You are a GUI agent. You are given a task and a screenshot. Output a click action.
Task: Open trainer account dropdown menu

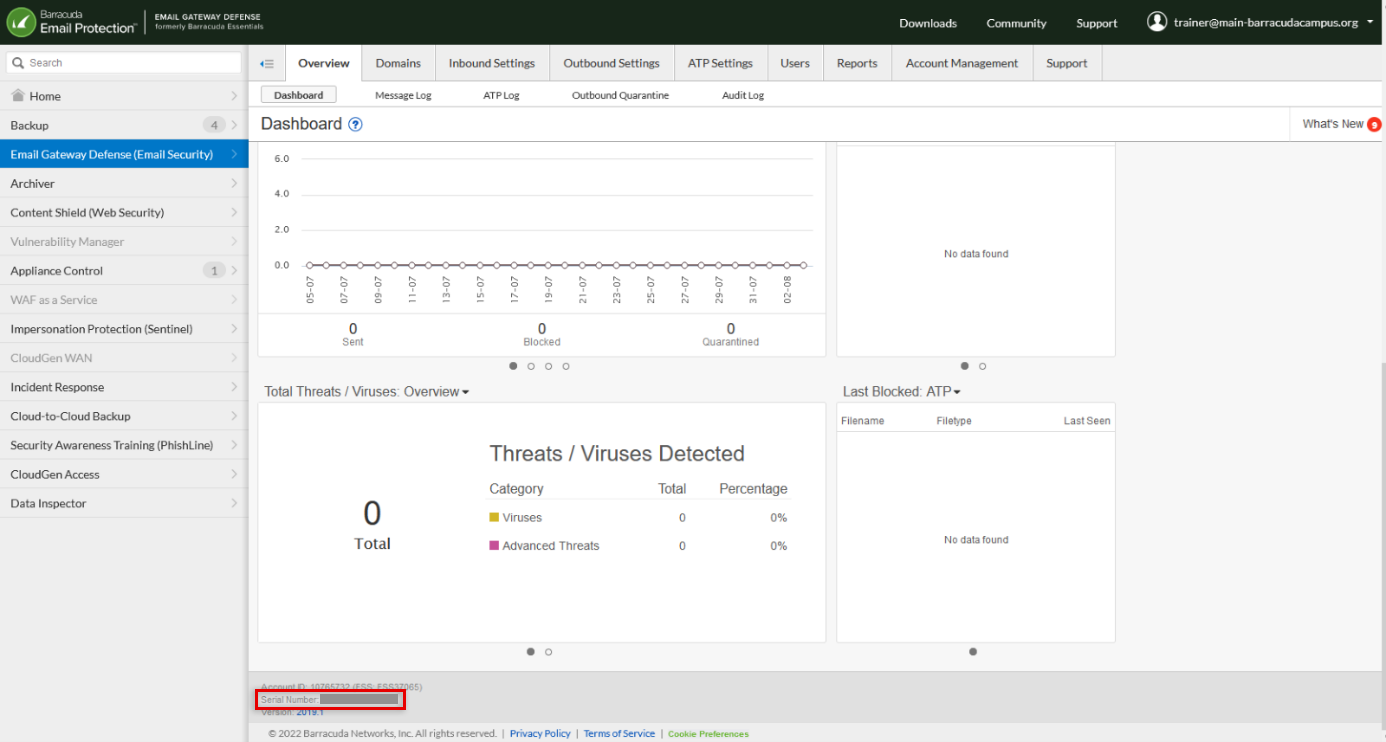pyautogui.click(x=1370, y=22)
